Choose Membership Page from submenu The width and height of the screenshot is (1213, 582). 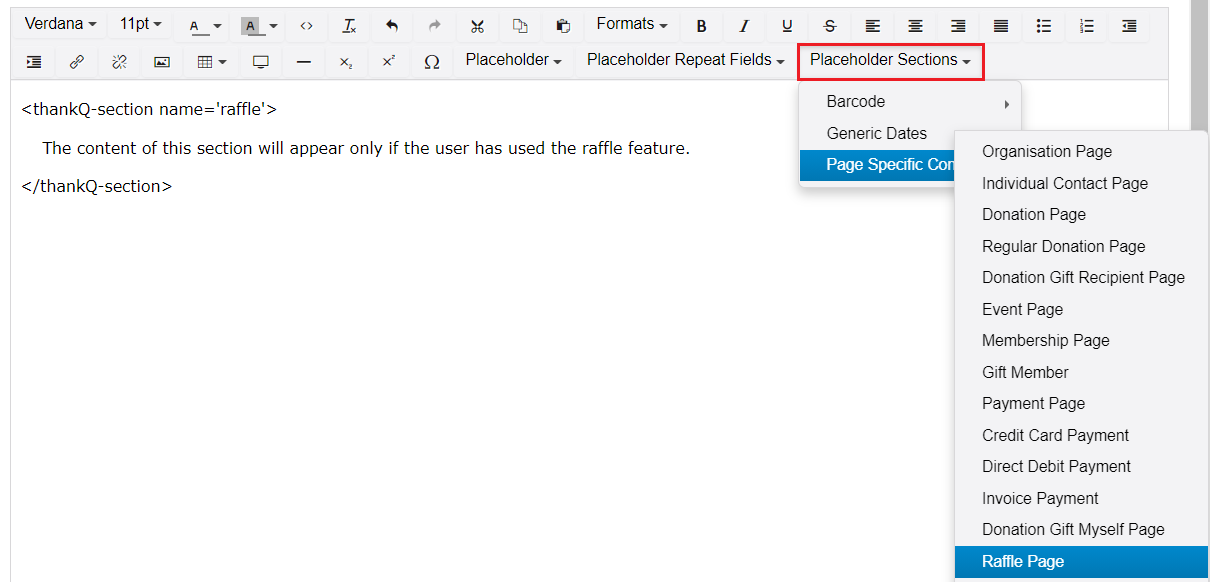[1081, 341]
